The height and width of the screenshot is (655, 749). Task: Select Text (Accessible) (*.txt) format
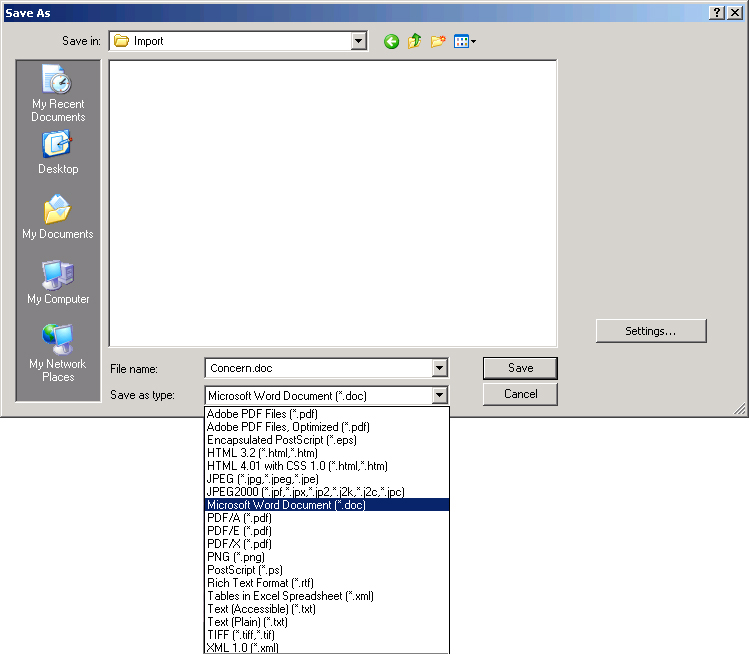tap(327, 609)
